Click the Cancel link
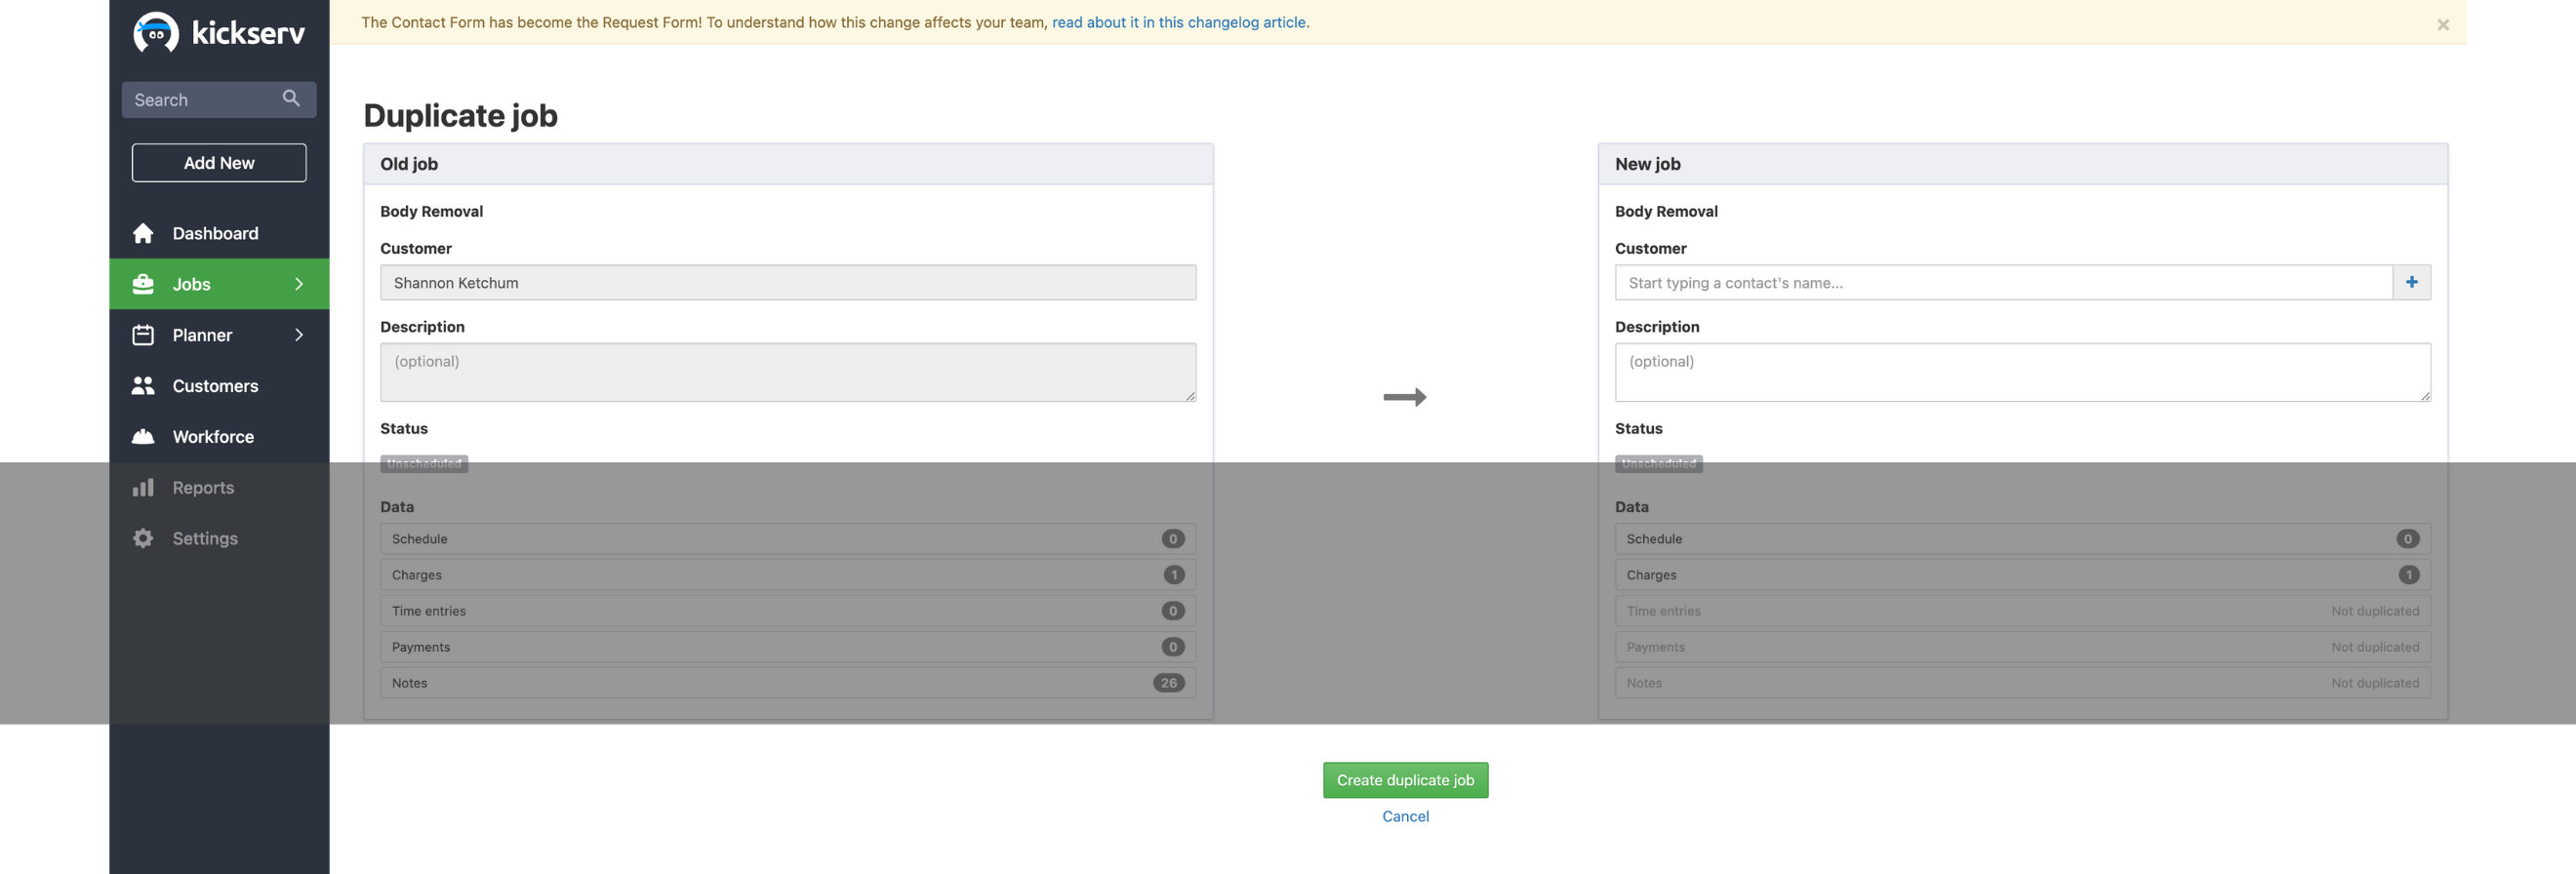The height and width of the screenshot is (874, 2576). tap(1404, 816)
